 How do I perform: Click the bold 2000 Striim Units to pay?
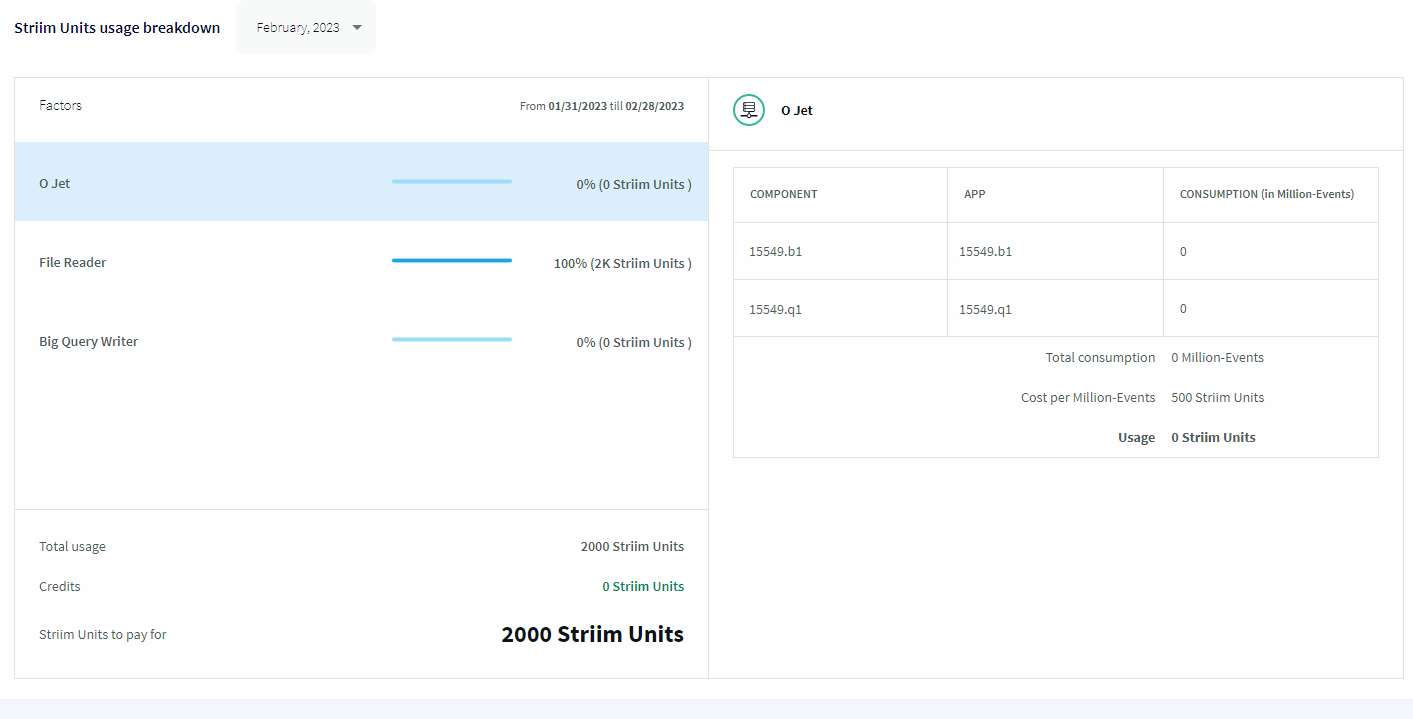tap(593, 634)
